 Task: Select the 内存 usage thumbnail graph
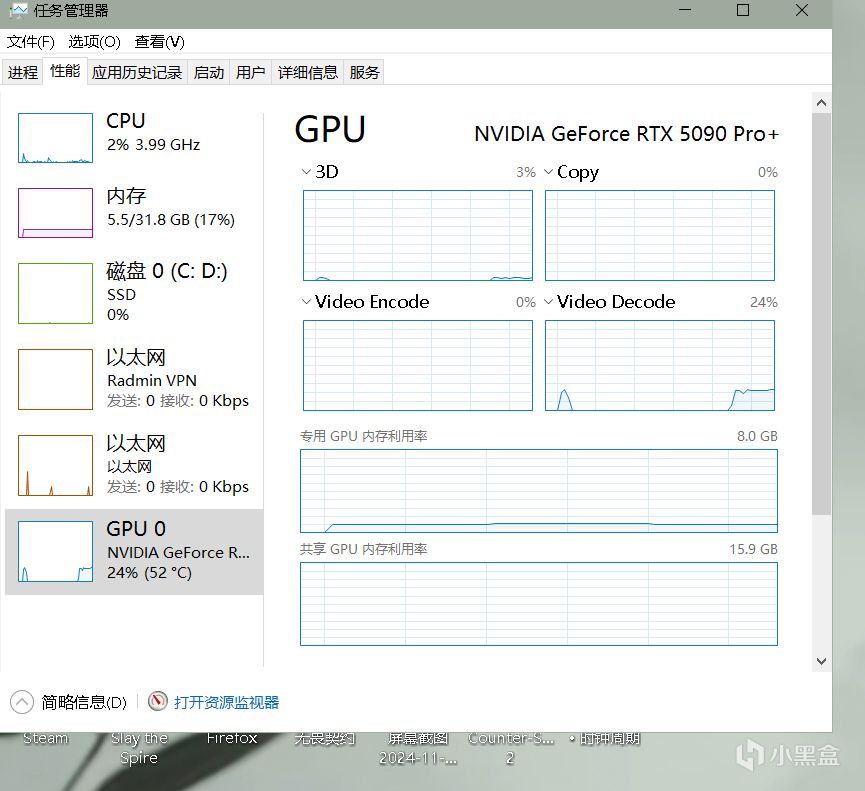coord(55,213)
